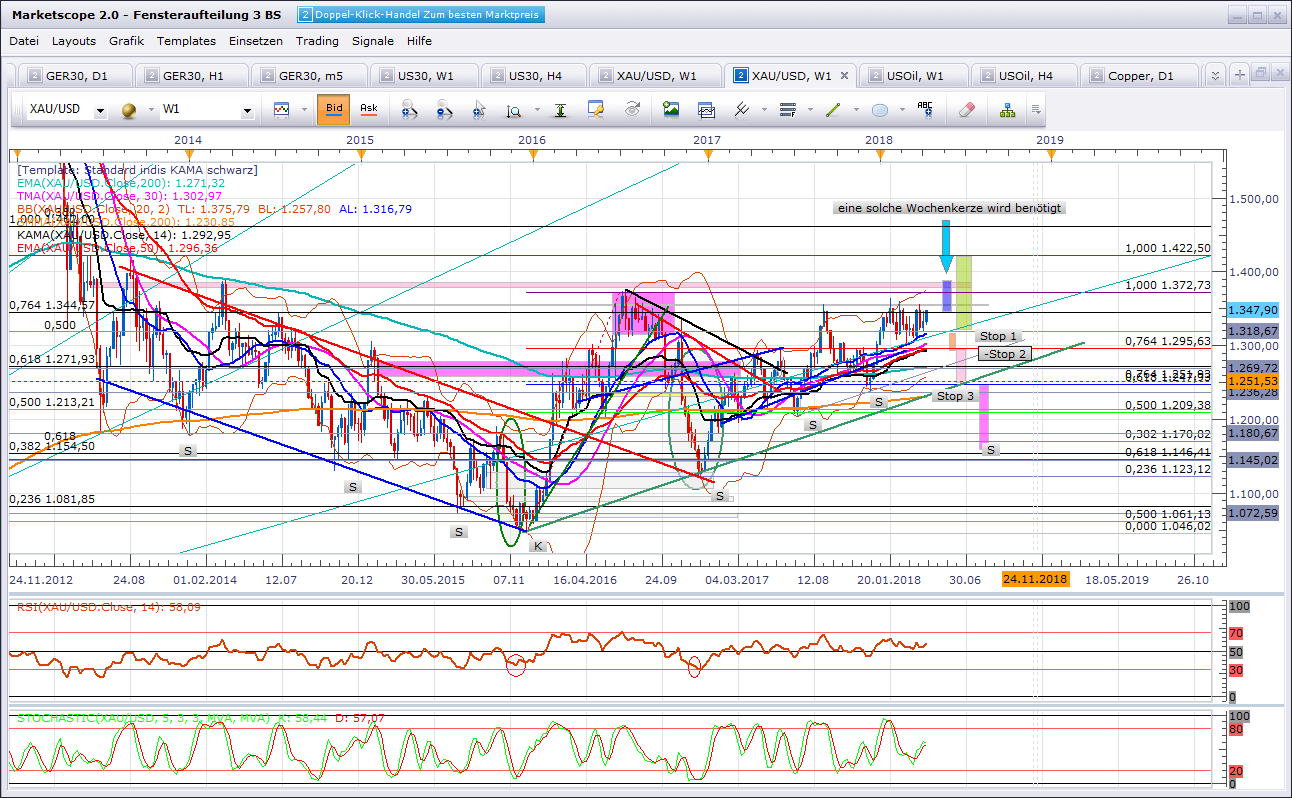Click the green hierarchy tree icon
This screenshot has height=798, width=1292.
1007,110
